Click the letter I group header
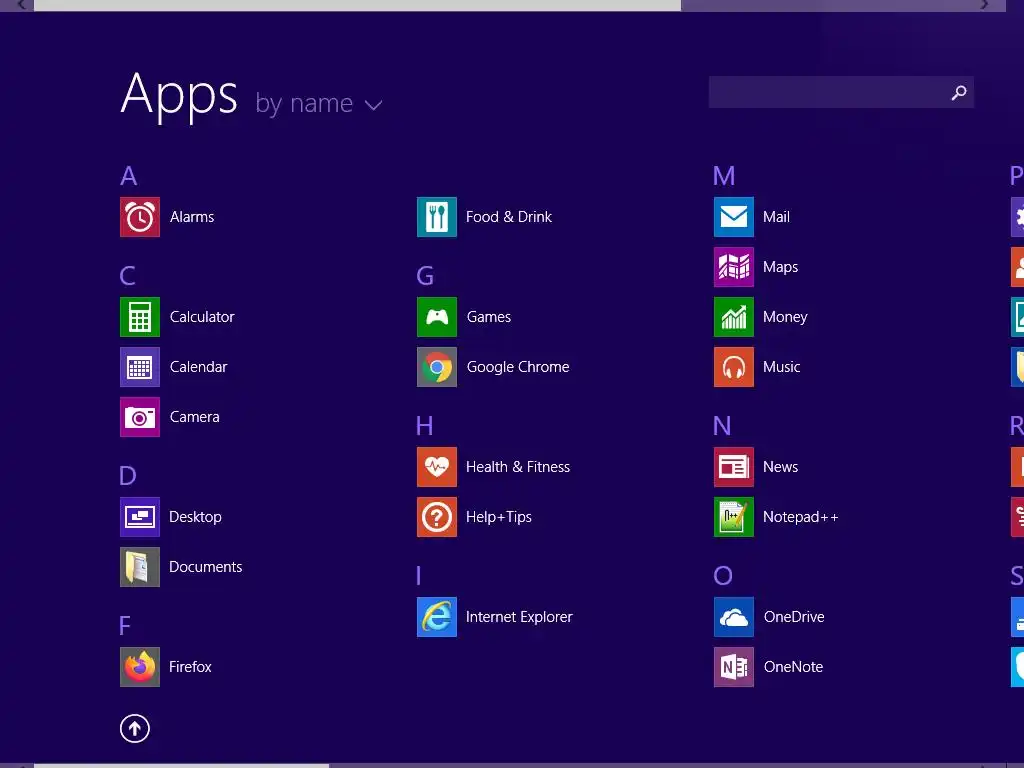The width and height of the screenshot is (1024, 768). 419,575
